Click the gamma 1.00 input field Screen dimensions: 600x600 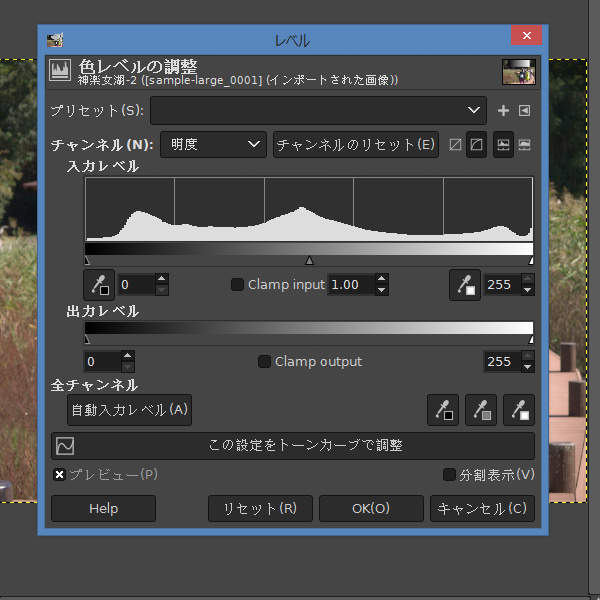point(351,285)
